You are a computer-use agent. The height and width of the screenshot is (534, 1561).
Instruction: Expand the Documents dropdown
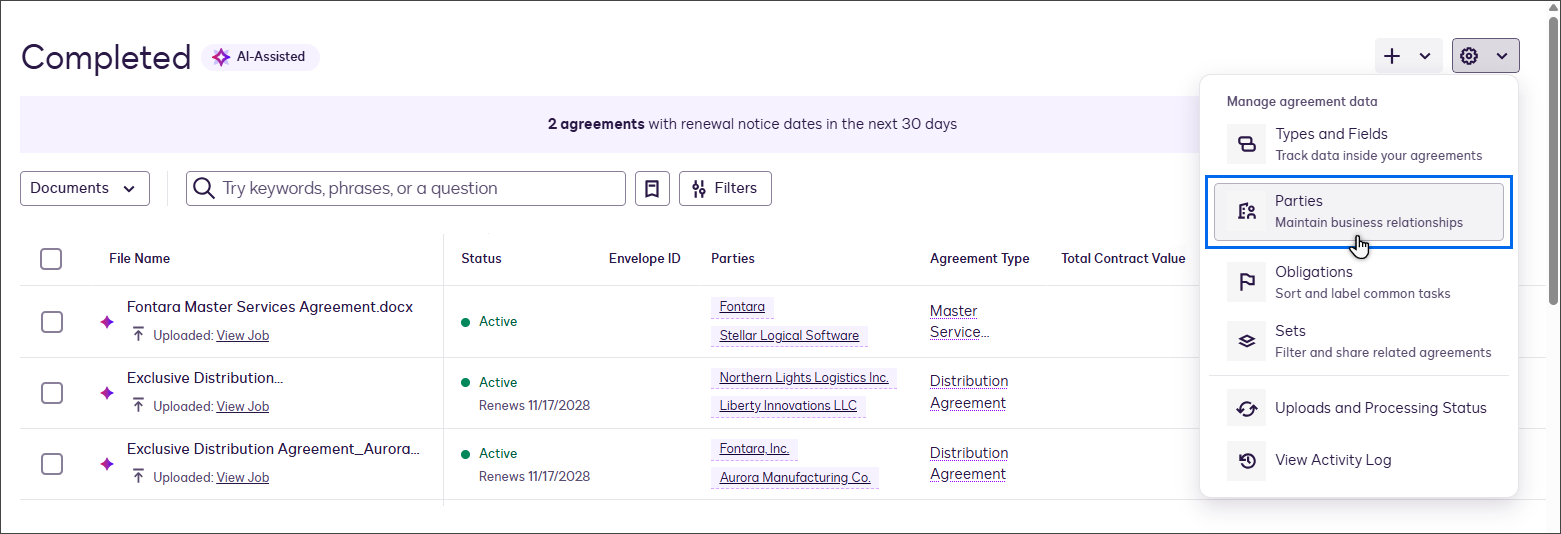click(x=84, y=188)
